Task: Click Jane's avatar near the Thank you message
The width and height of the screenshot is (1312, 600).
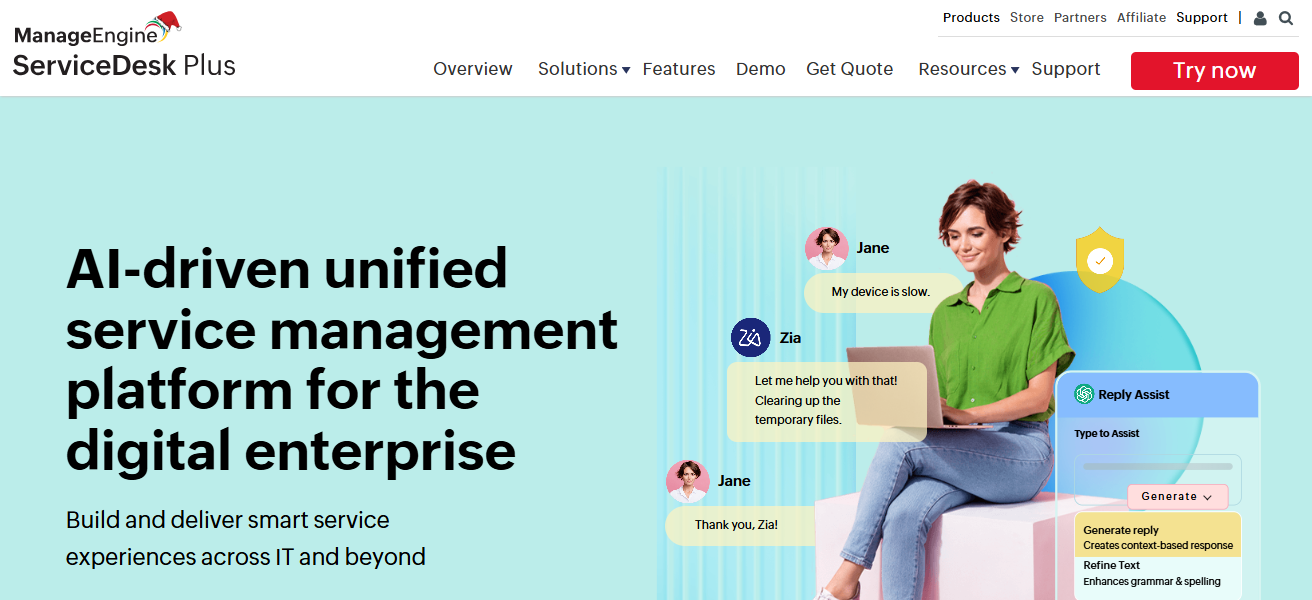Action: coord(688,480)
